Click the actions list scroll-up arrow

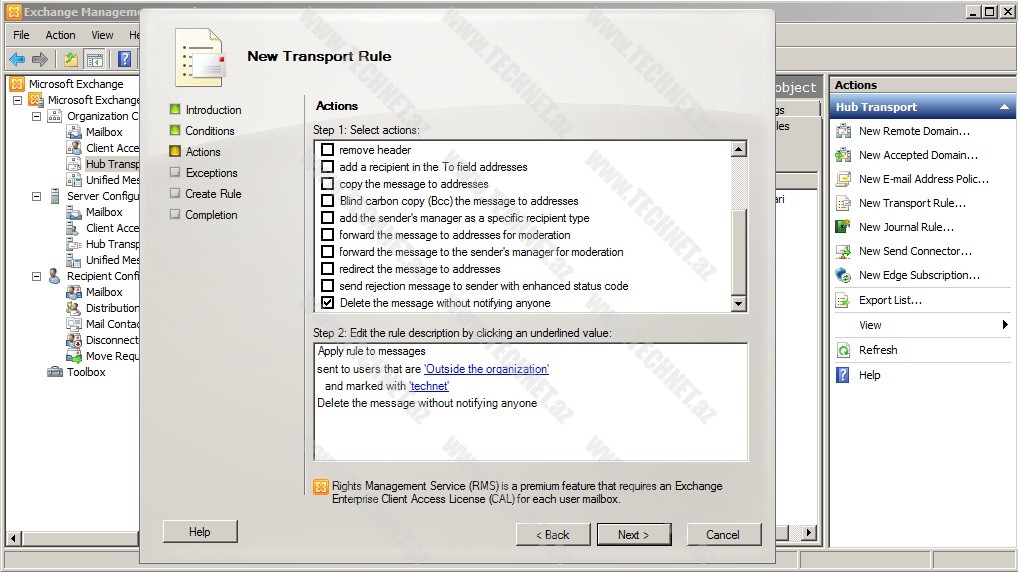[739, 150]
